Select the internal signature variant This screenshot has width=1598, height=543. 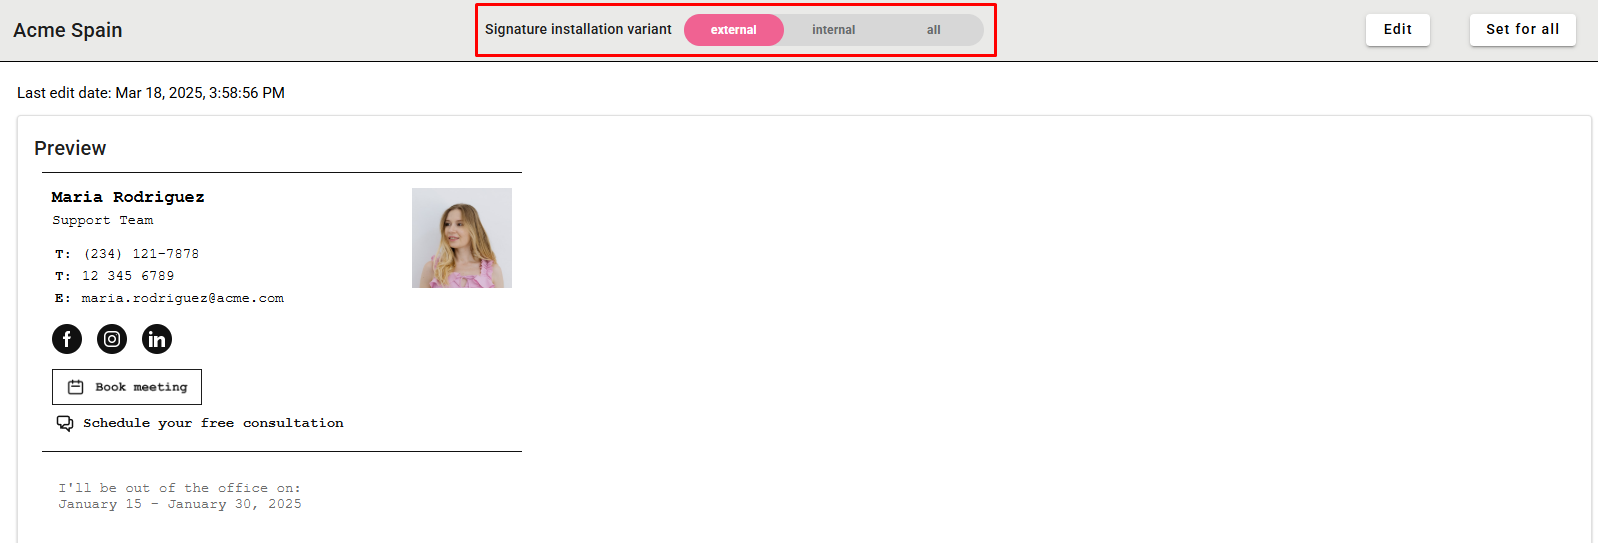click(x=833, y=30)
